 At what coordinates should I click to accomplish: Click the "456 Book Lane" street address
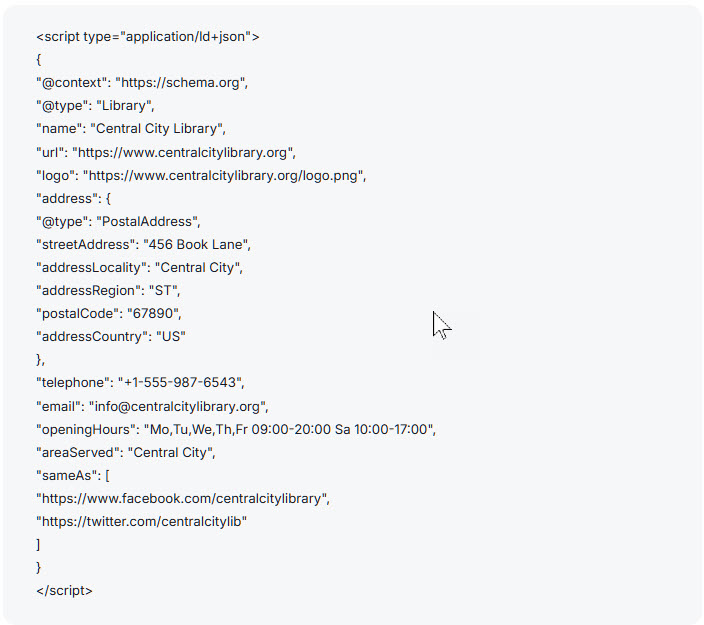point(197,244)
